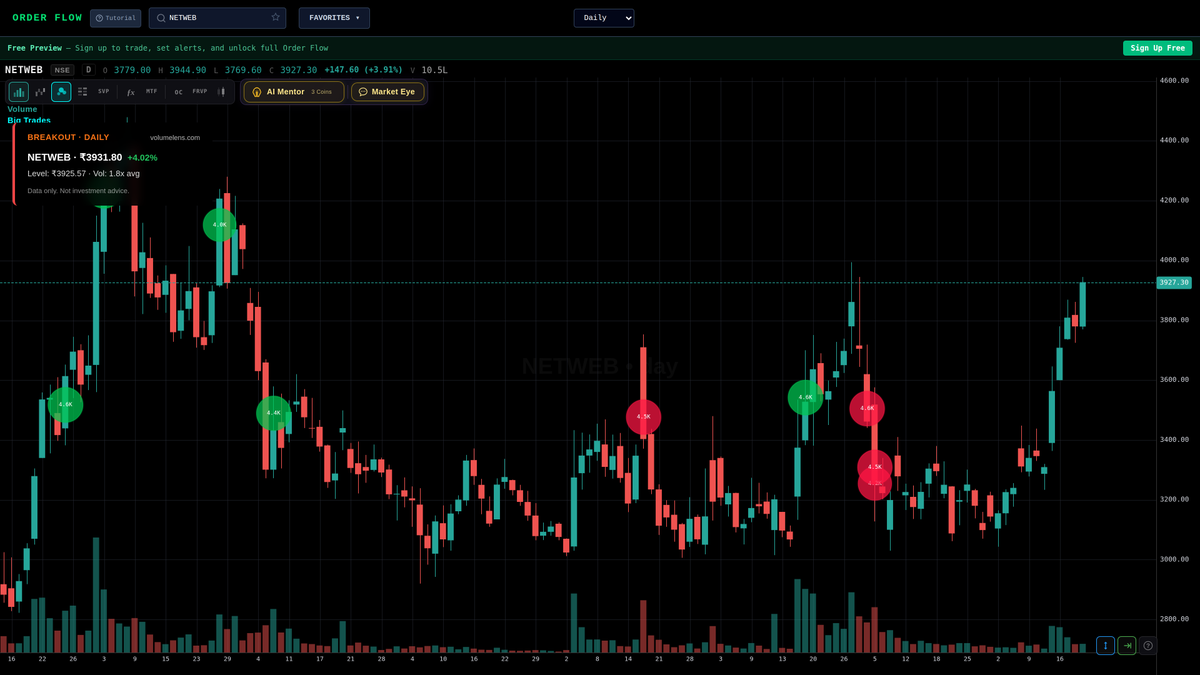The width and height of the screenshot is (1200, 675).
Task: Click the NSE exchange badge
Action: click(62, 70)
